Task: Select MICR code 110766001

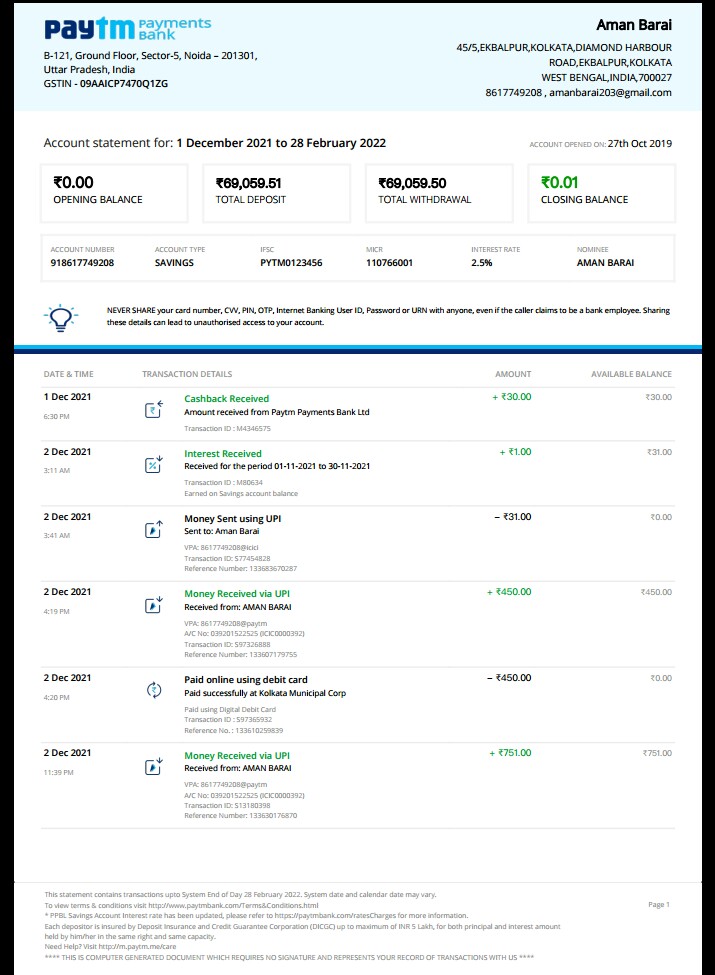Action: [389, 262]
